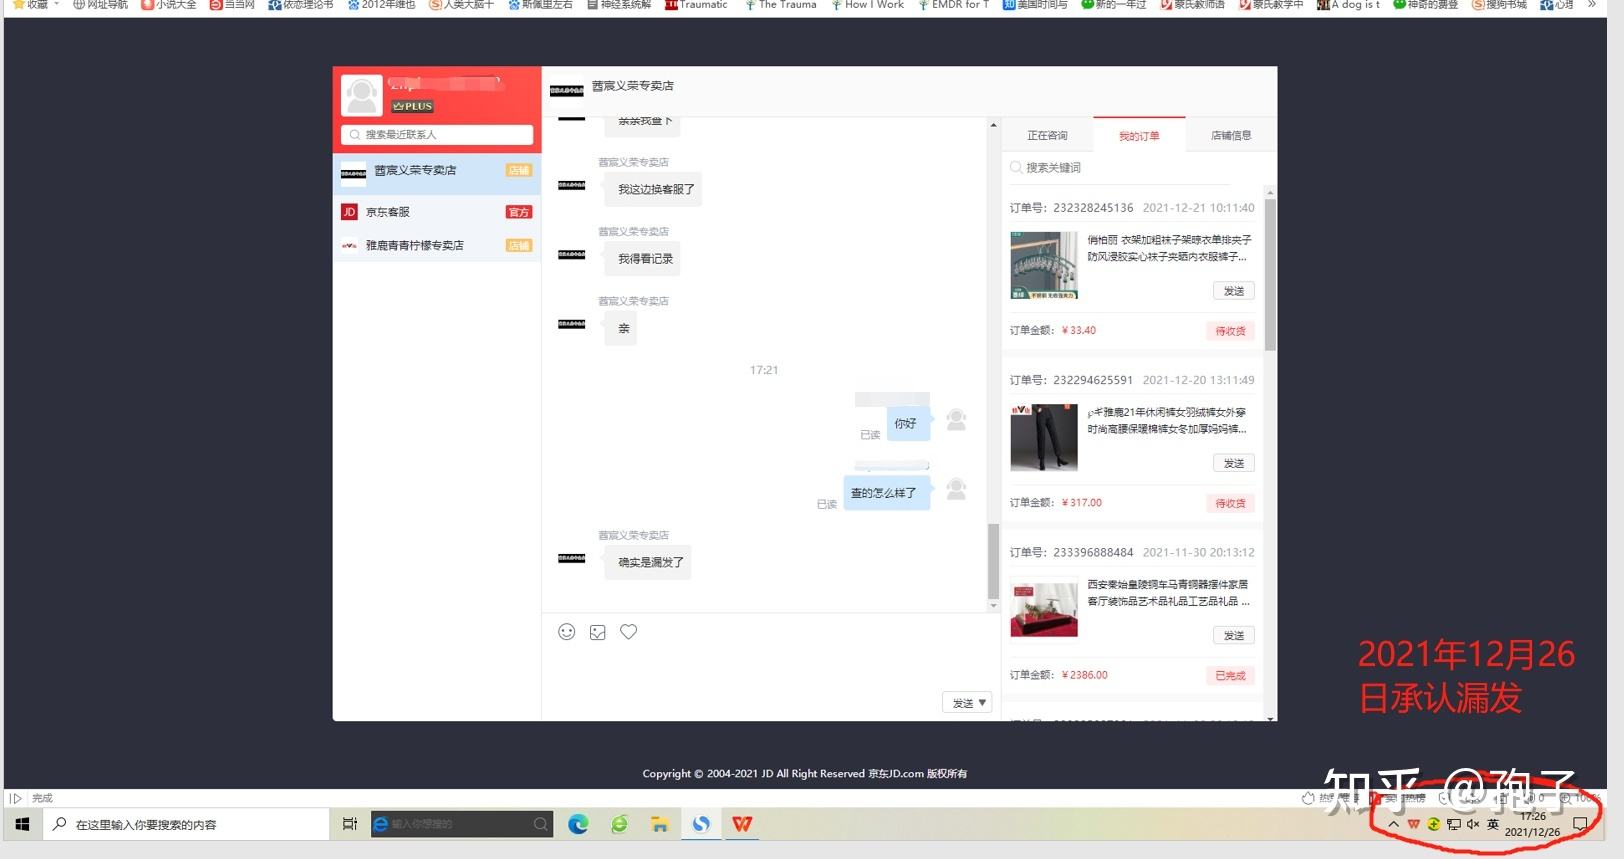1624x859 pixels.
Task: Open Windows Start menu
Action: click(22, 824)
